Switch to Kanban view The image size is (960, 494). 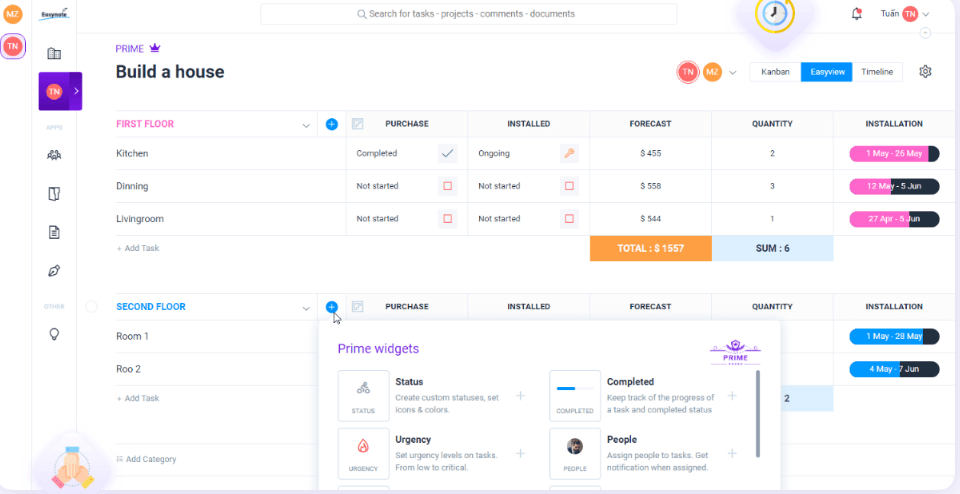(775, 72)
